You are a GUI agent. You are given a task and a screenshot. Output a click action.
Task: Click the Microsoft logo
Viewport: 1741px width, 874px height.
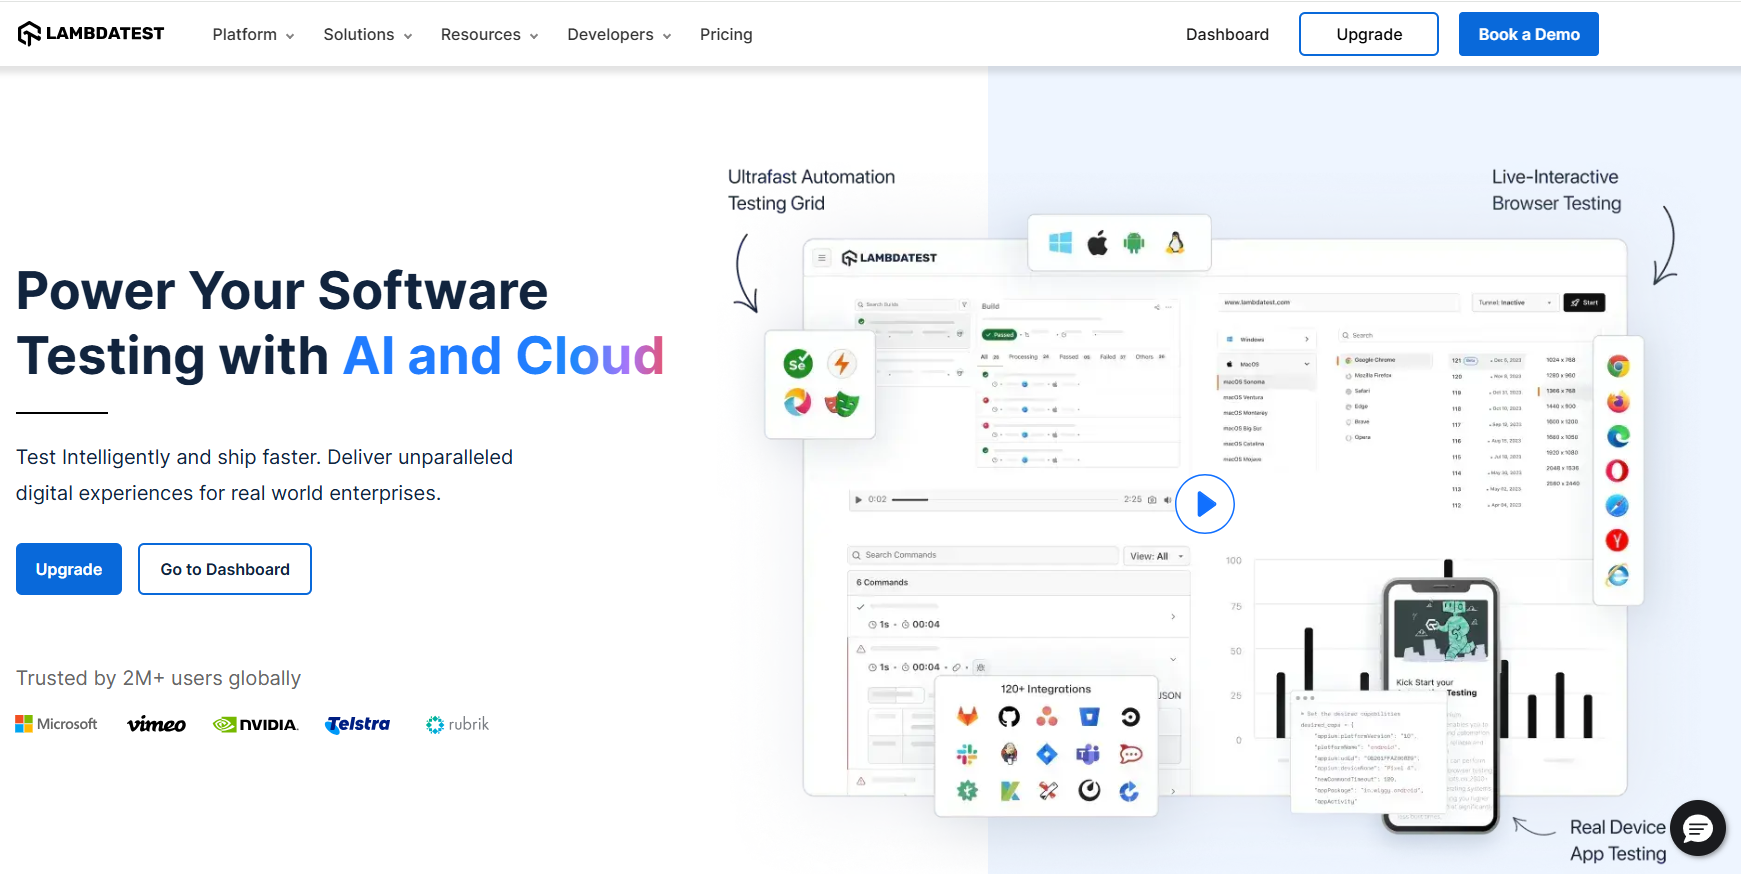pyautogui.click(x=56, y=724)
